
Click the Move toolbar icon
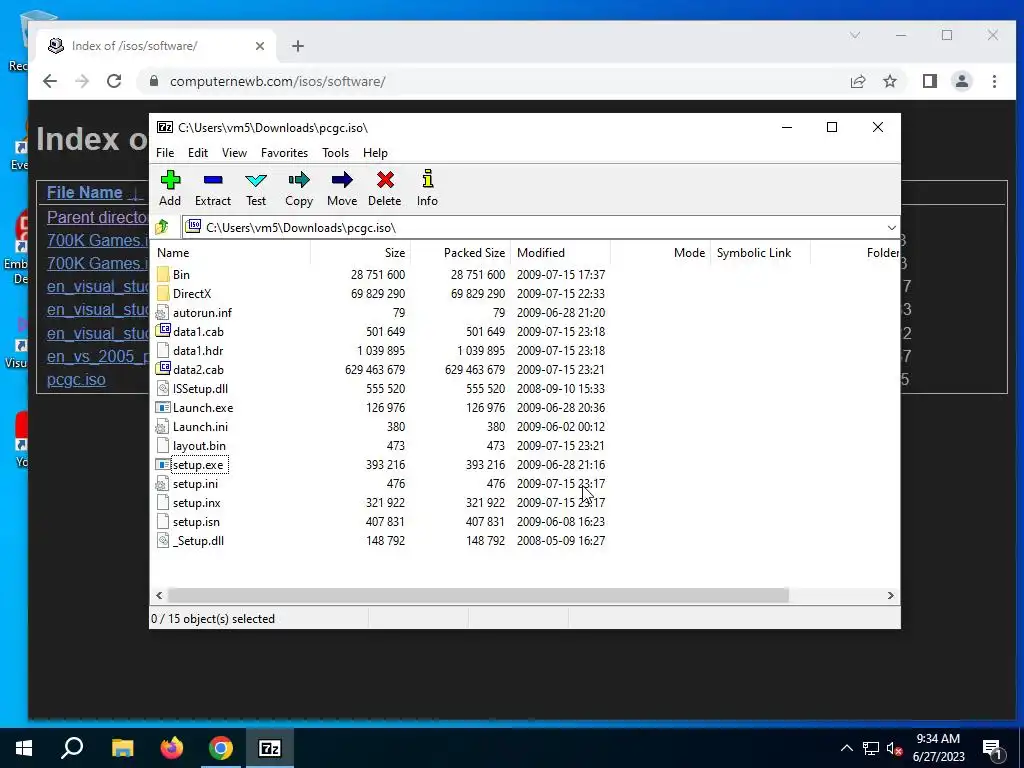tap(342, 180)
